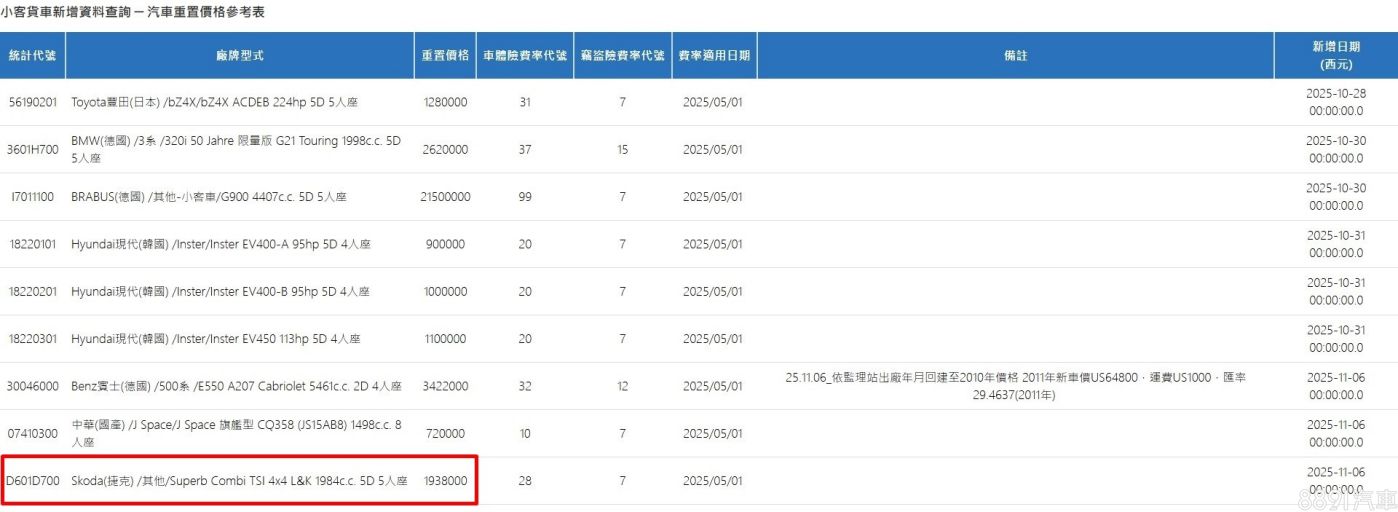This screenshot has height=512, width=1398.
Task: Click the Benz E550 Cabriolet remark text
Action: 1015,386
